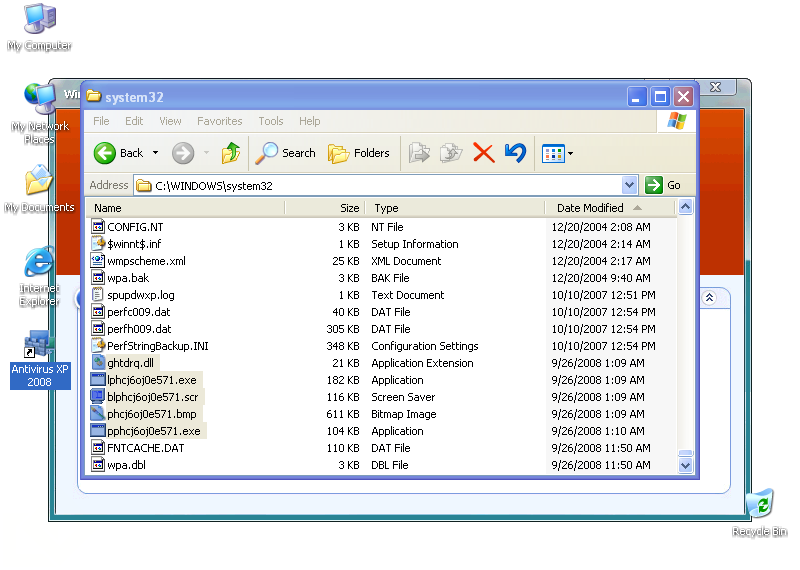Screen dimensions: 800x570
Task: Select the wpa.bak file icon
Action: tap(98, 278)
